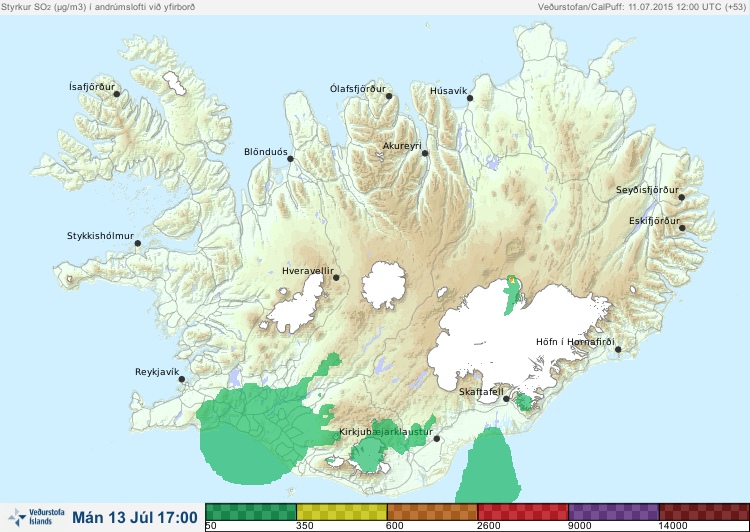
Task: Click the Blönduós station dot
Action: coord(290,158)
